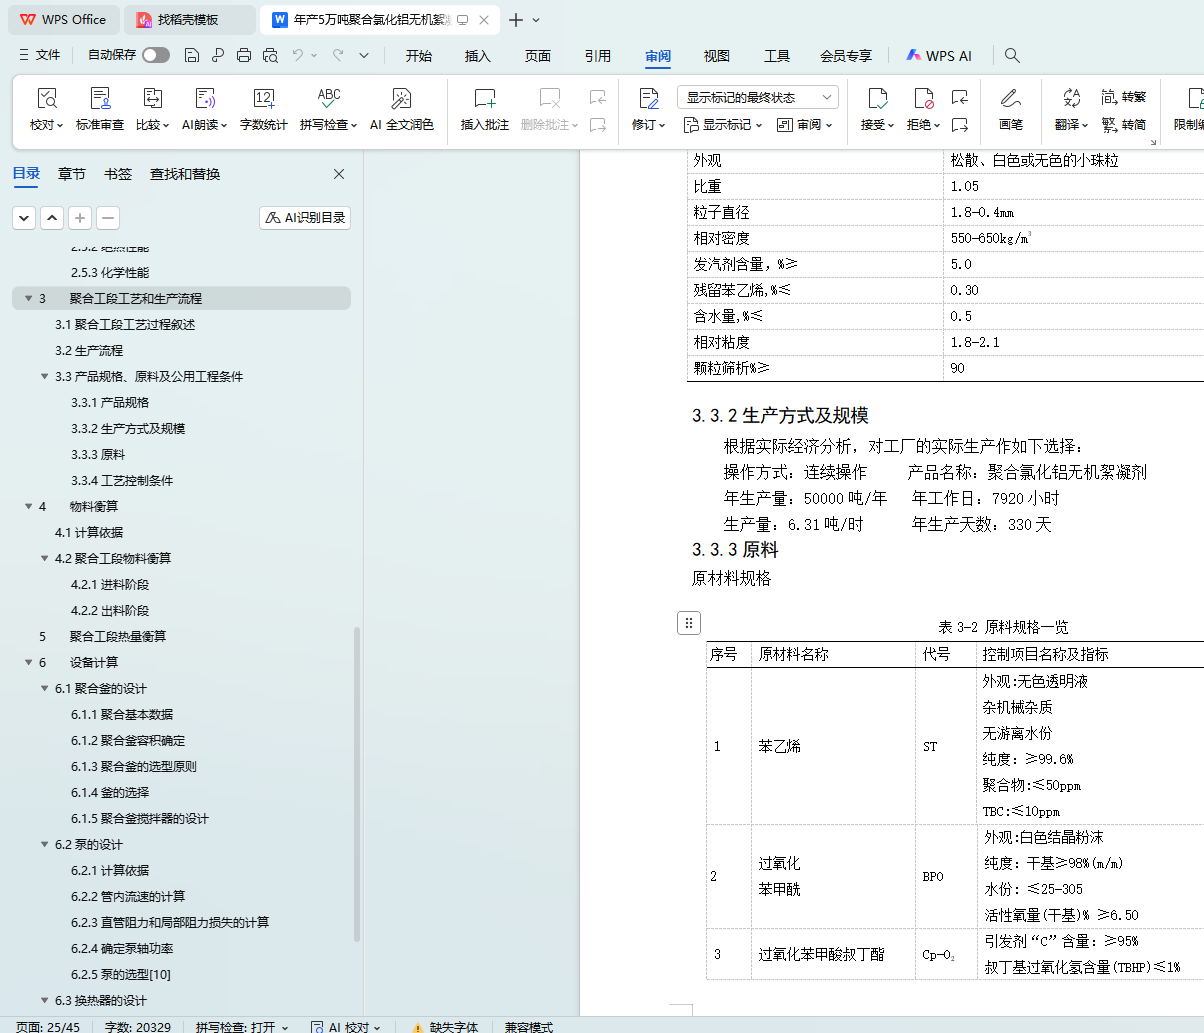The image size is (1204, 1033).
Task: Click the 校对 proofreading icon
Action: click(x=46, y=99)
